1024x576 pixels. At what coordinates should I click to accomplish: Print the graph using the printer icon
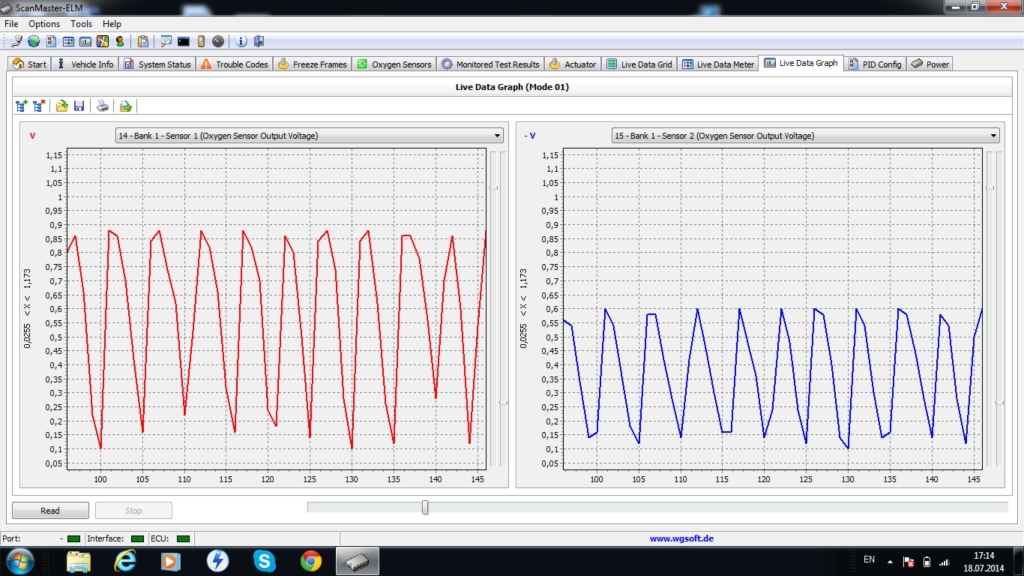click(102, 105)
